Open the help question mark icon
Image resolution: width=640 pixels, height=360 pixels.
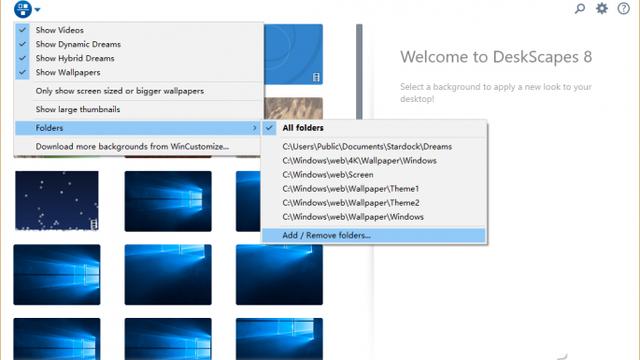click(x=623, y=8)
